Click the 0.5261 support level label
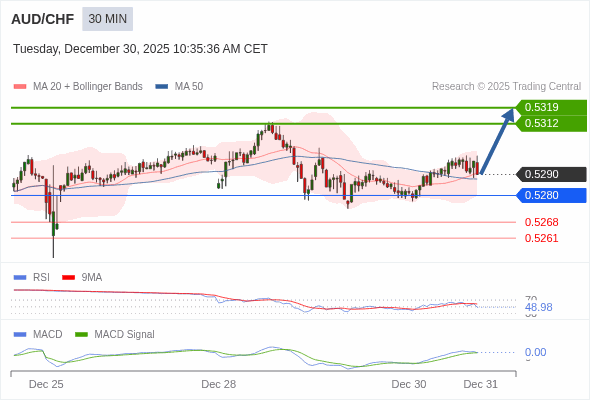The image size is (590, 400). pos(541,238)
